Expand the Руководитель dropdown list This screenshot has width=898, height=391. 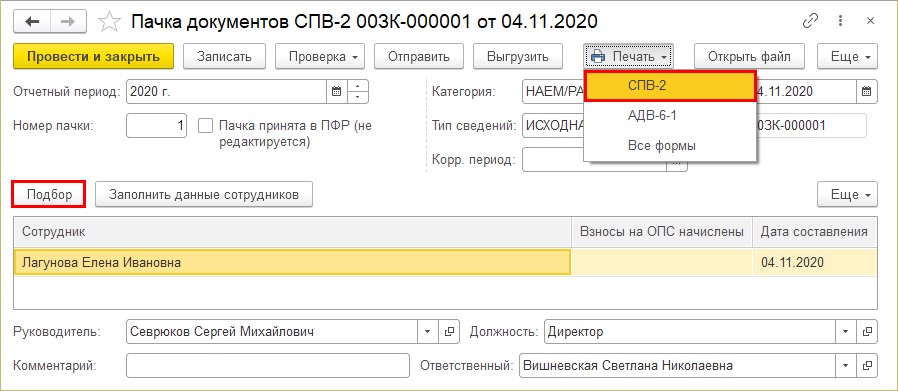(428, 331)
